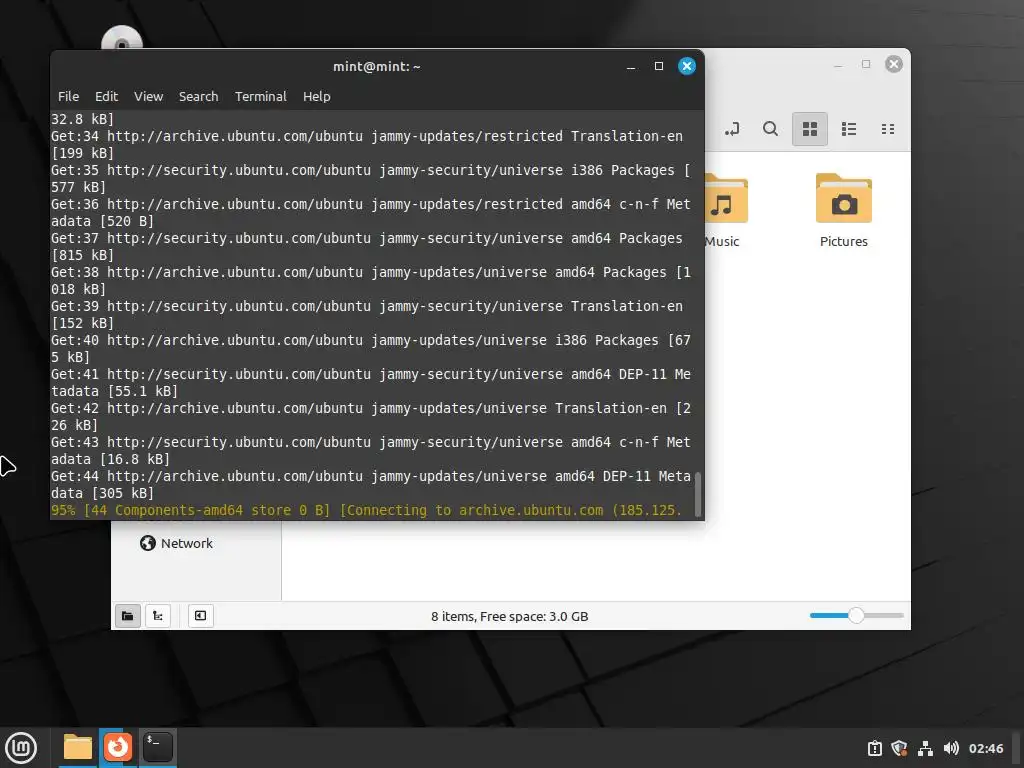
Task: Open the Linux Mint start menu
Action: (21, 748)
